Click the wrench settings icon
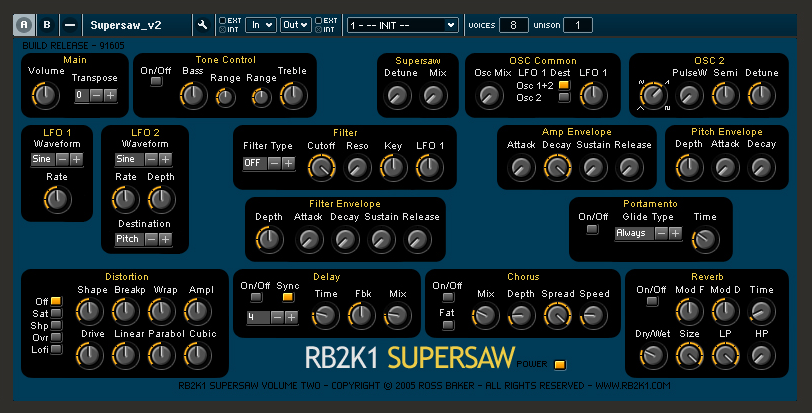 coord(203,24)
